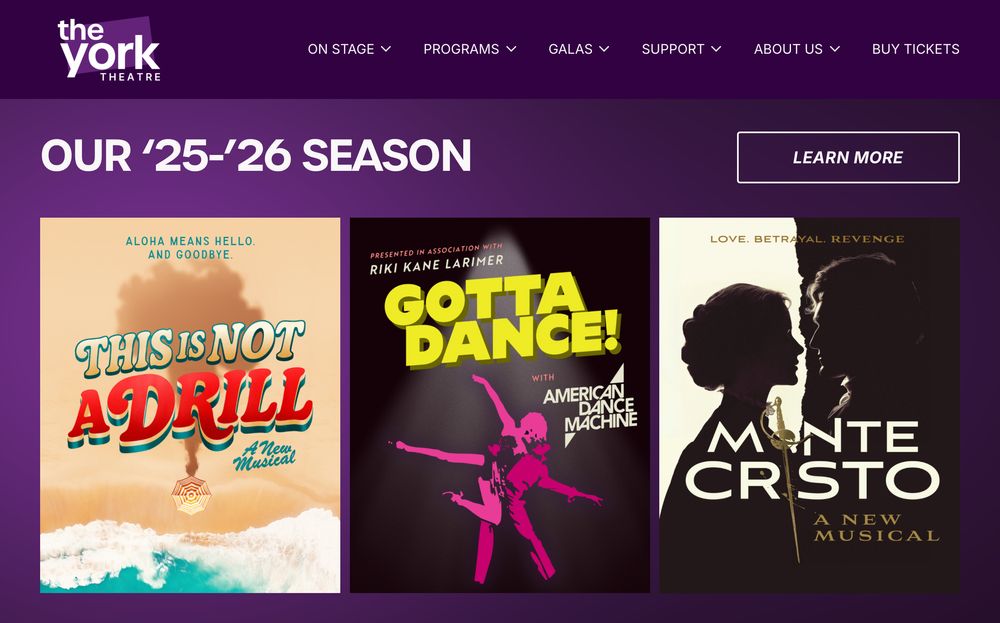Click The York Theatre logo
1000x623 pixels.
pyautogui.click(x=109, y=50)
